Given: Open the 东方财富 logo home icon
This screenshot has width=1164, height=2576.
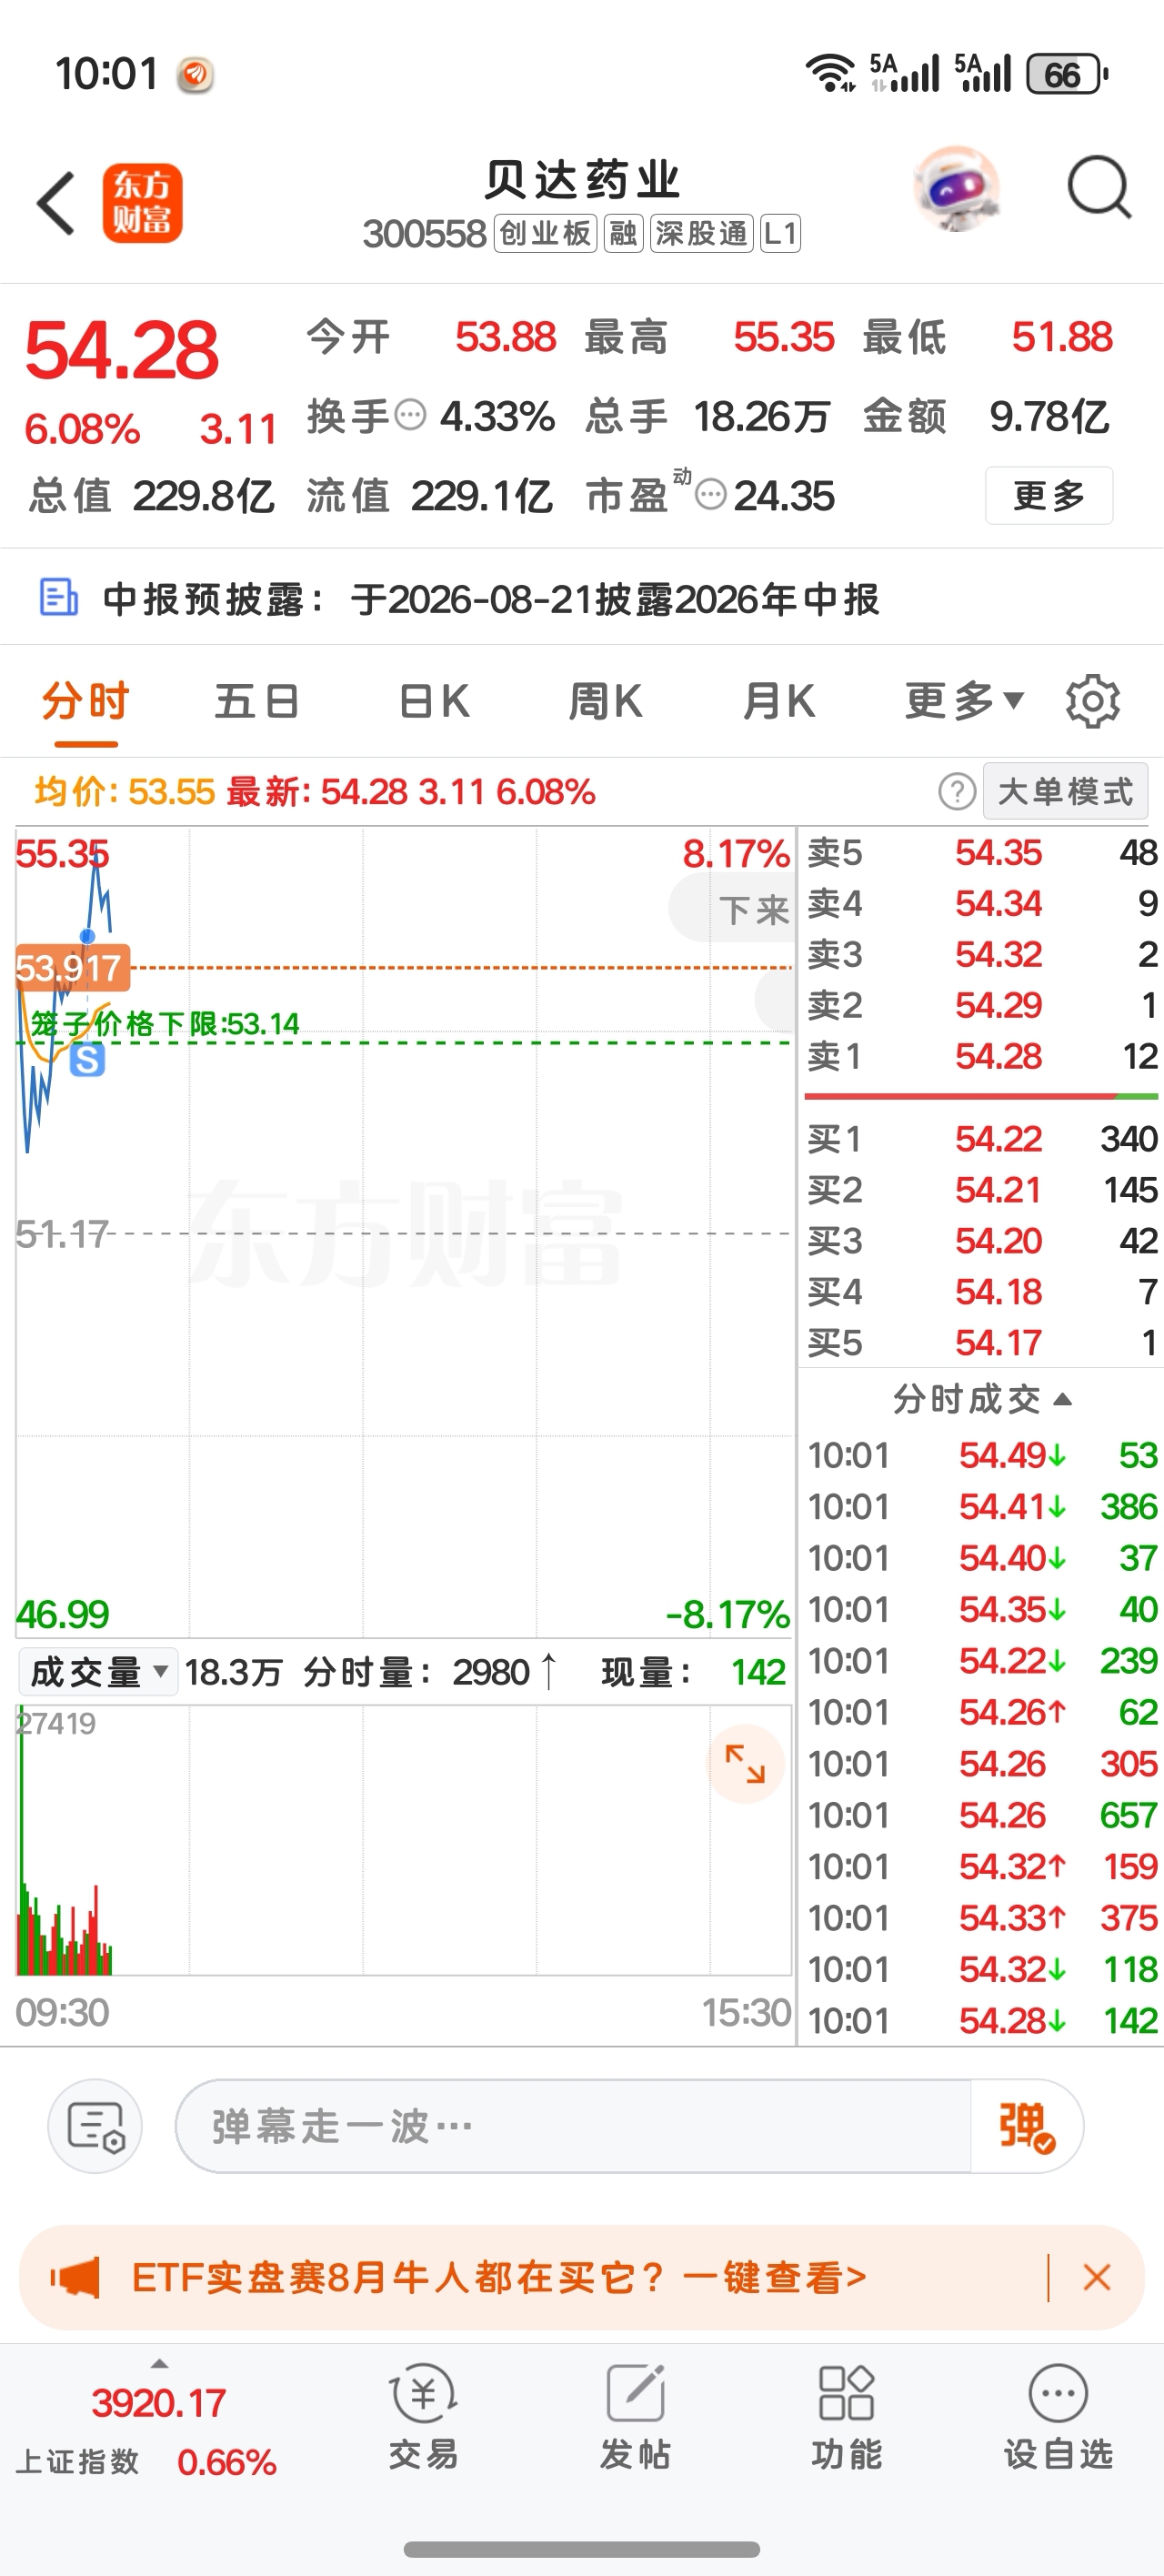Looking at the screenshot, I should click(x=142, y=203).
